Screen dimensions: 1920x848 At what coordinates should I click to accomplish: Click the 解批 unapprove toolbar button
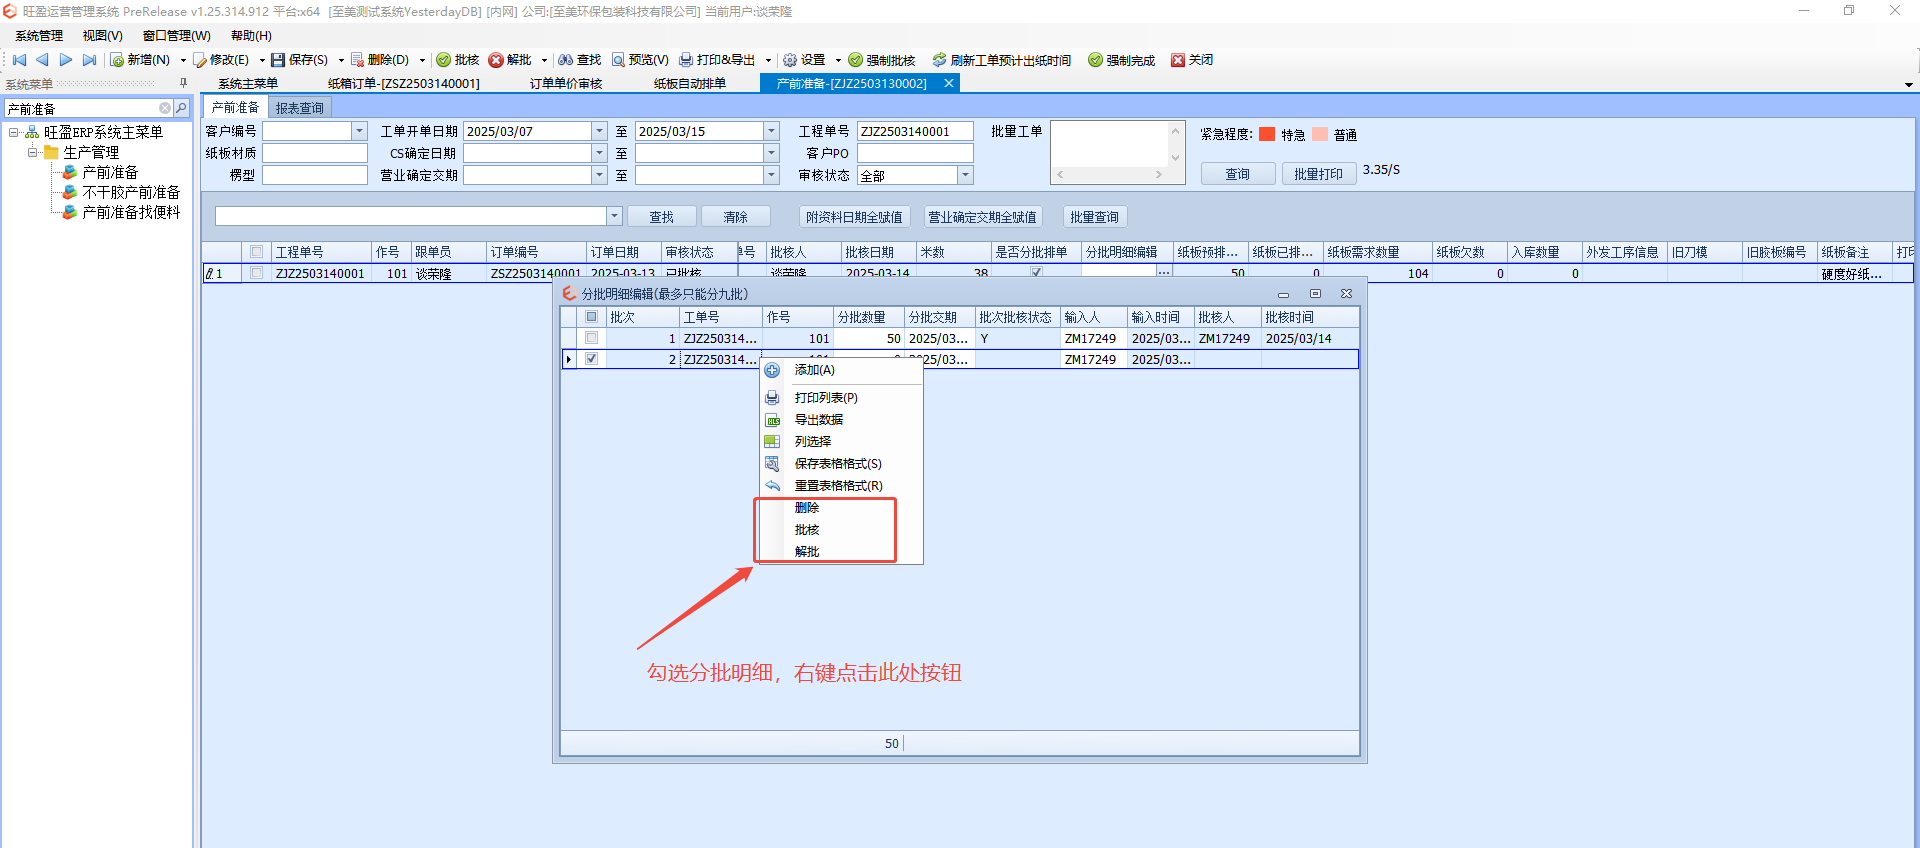pyautogui.click(x=510, y=60)
